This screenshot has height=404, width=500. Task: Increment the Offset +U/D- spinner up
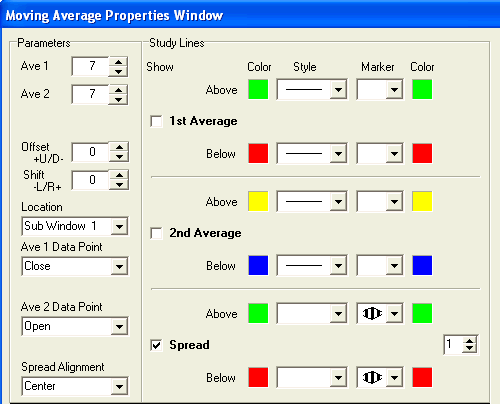point(119,147)
